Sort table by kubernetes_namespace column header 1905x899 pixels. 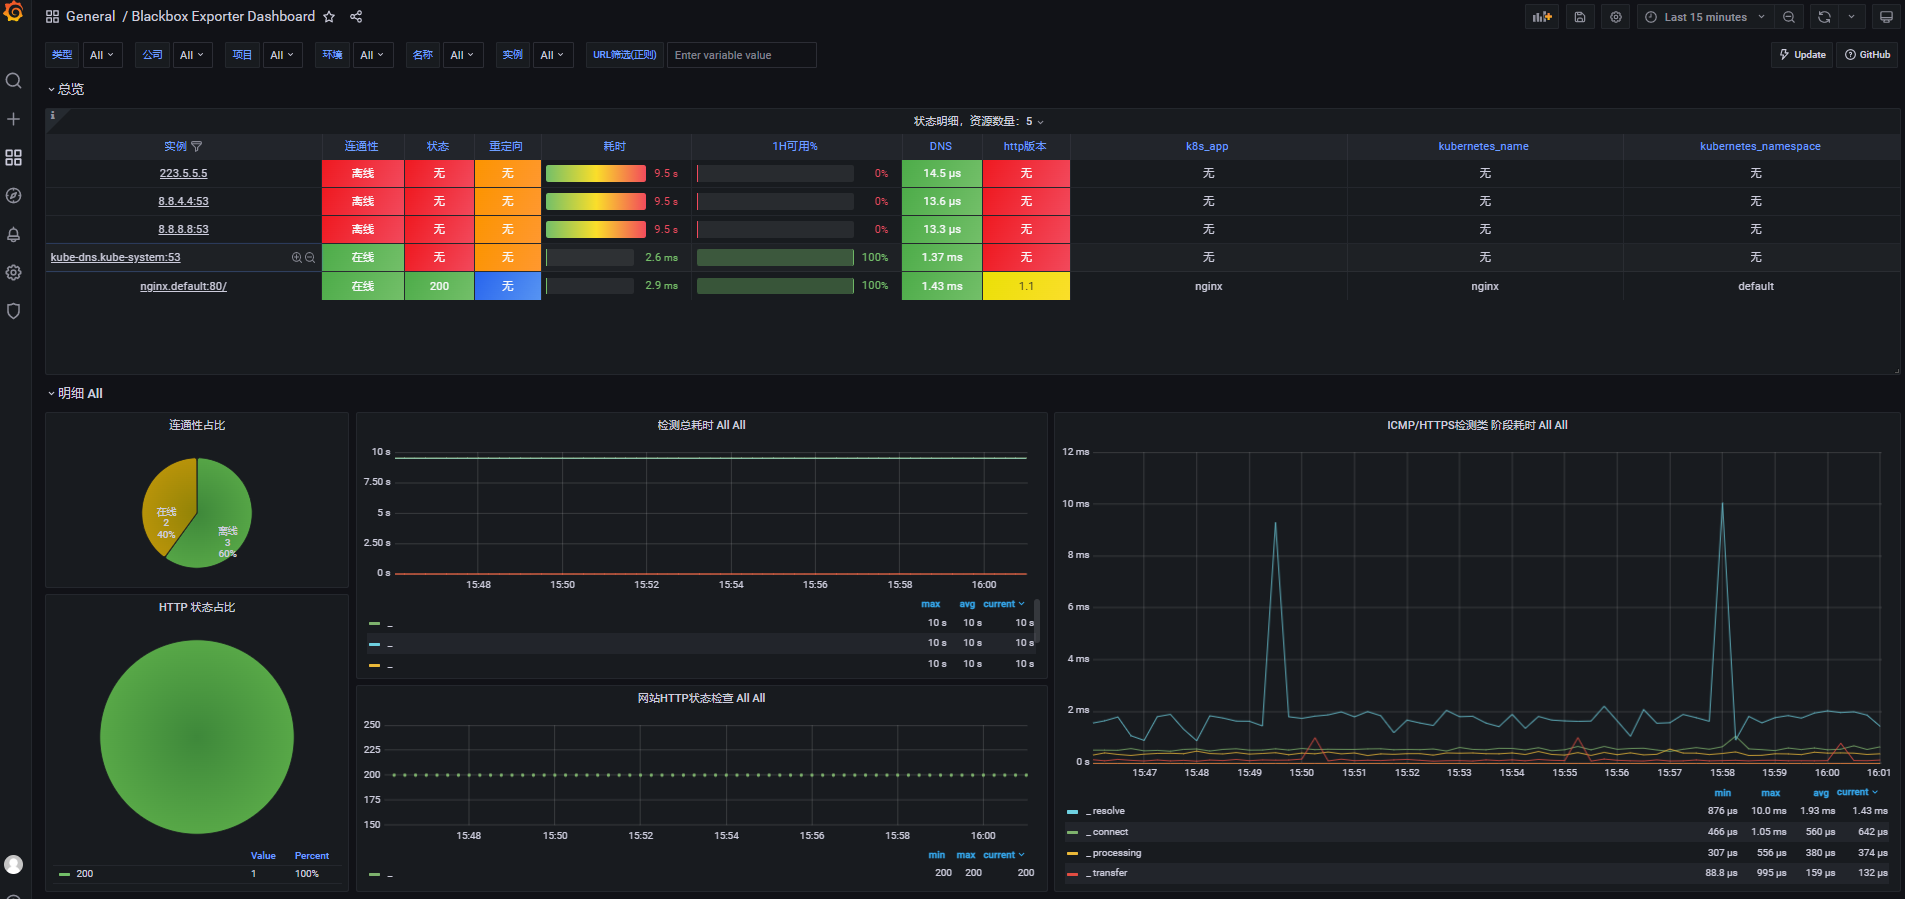[1760, 146]
